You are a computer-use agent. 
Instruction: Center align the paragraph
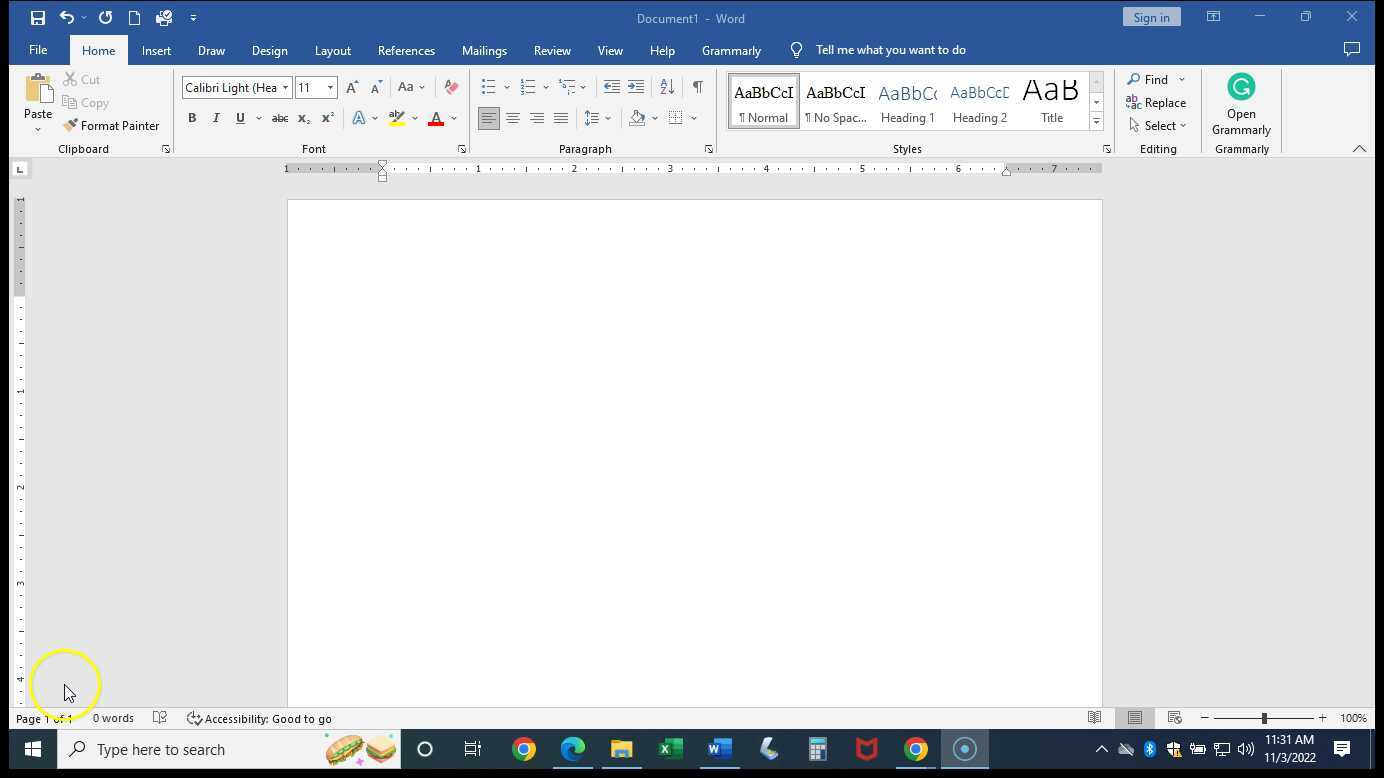(513, 118)
